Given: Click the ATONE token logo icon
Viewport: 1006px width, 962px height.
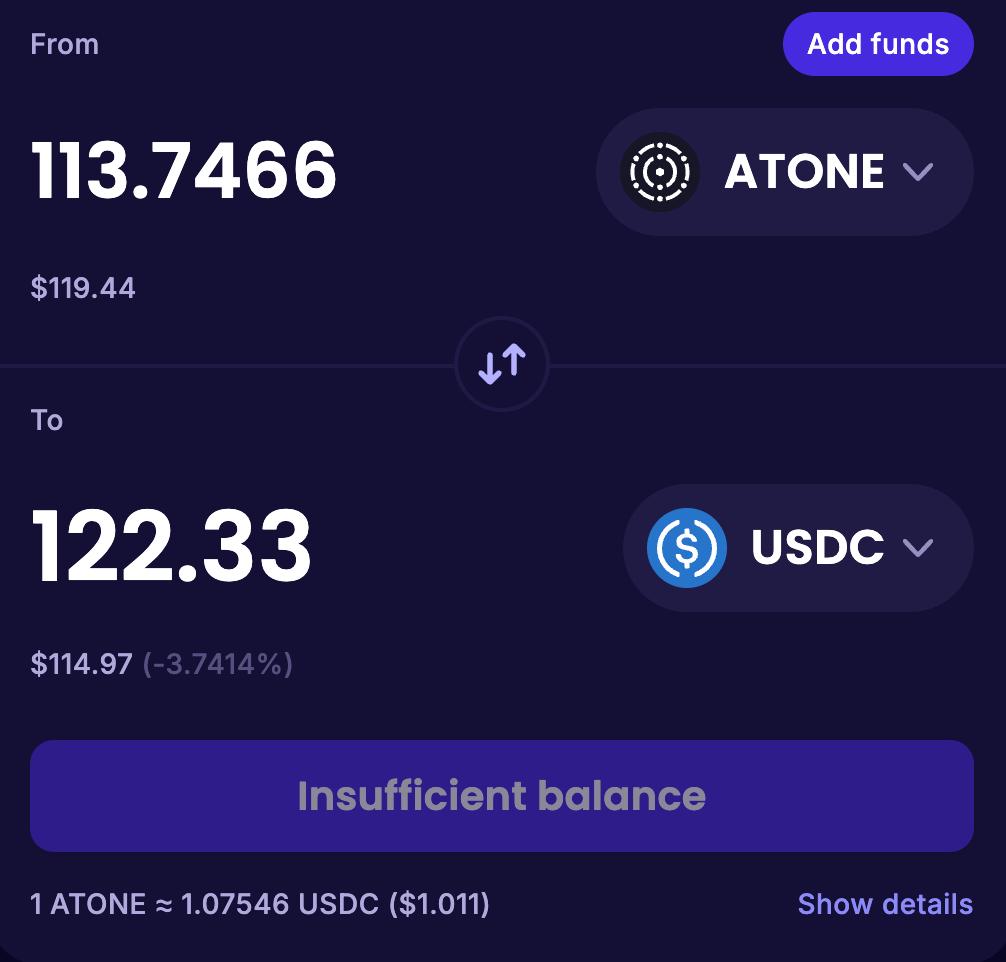Looking at the screenshot, I should (659, 172).
